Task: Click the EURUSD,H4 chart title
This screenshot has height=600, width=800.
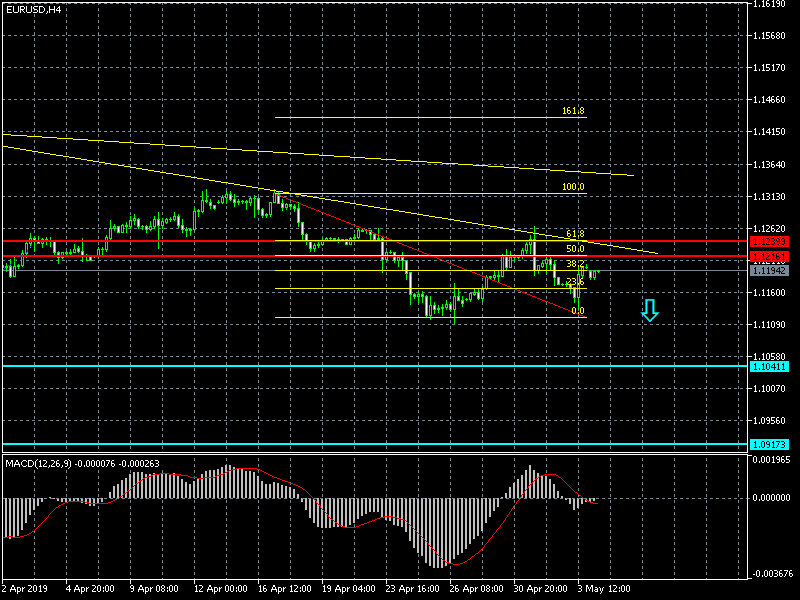Action: [x=33, y=9]
